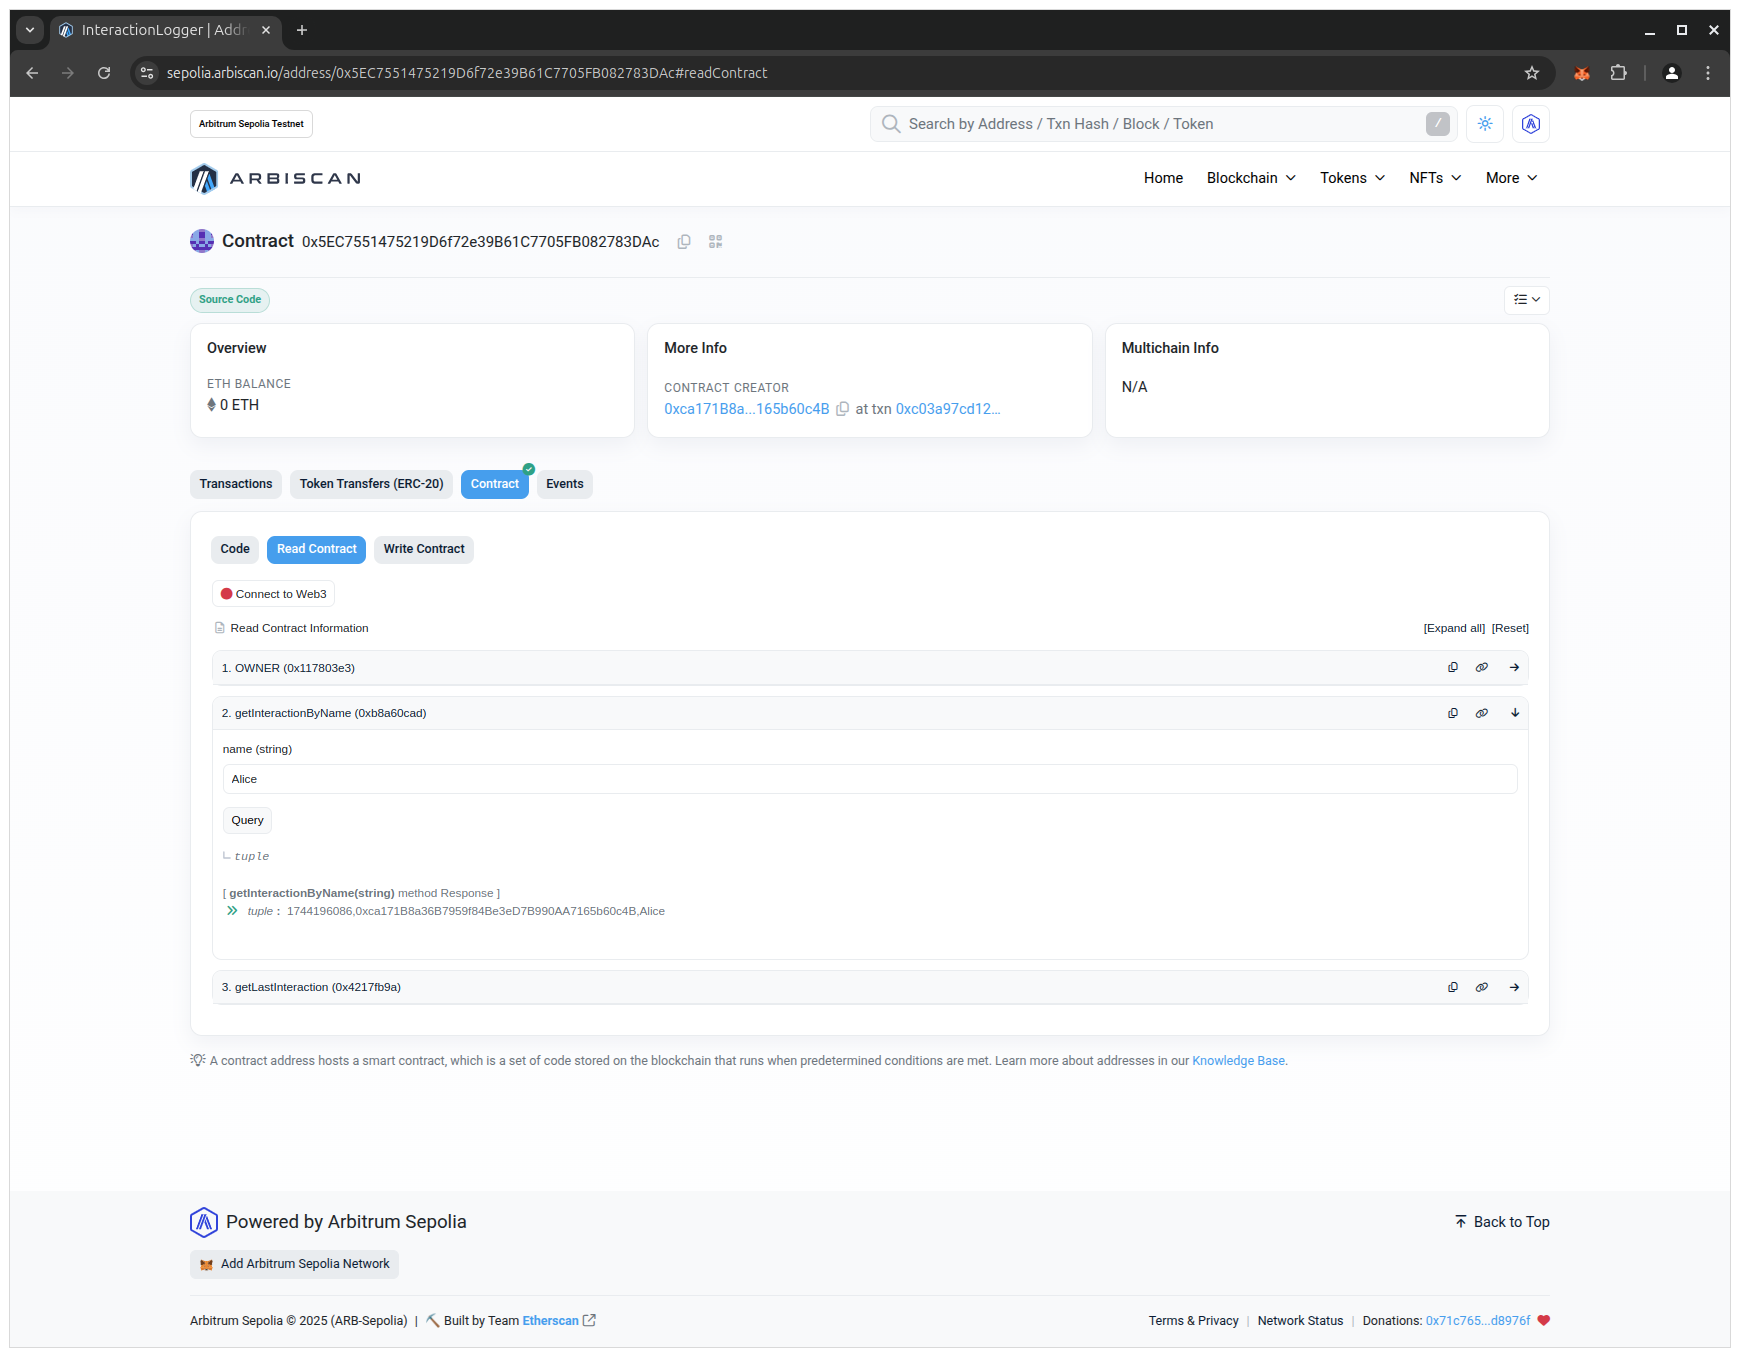Viewport: 1740px width, 1357px height.
Task: Click the Arbiscan network logo button
Action: coord(1530,124)
